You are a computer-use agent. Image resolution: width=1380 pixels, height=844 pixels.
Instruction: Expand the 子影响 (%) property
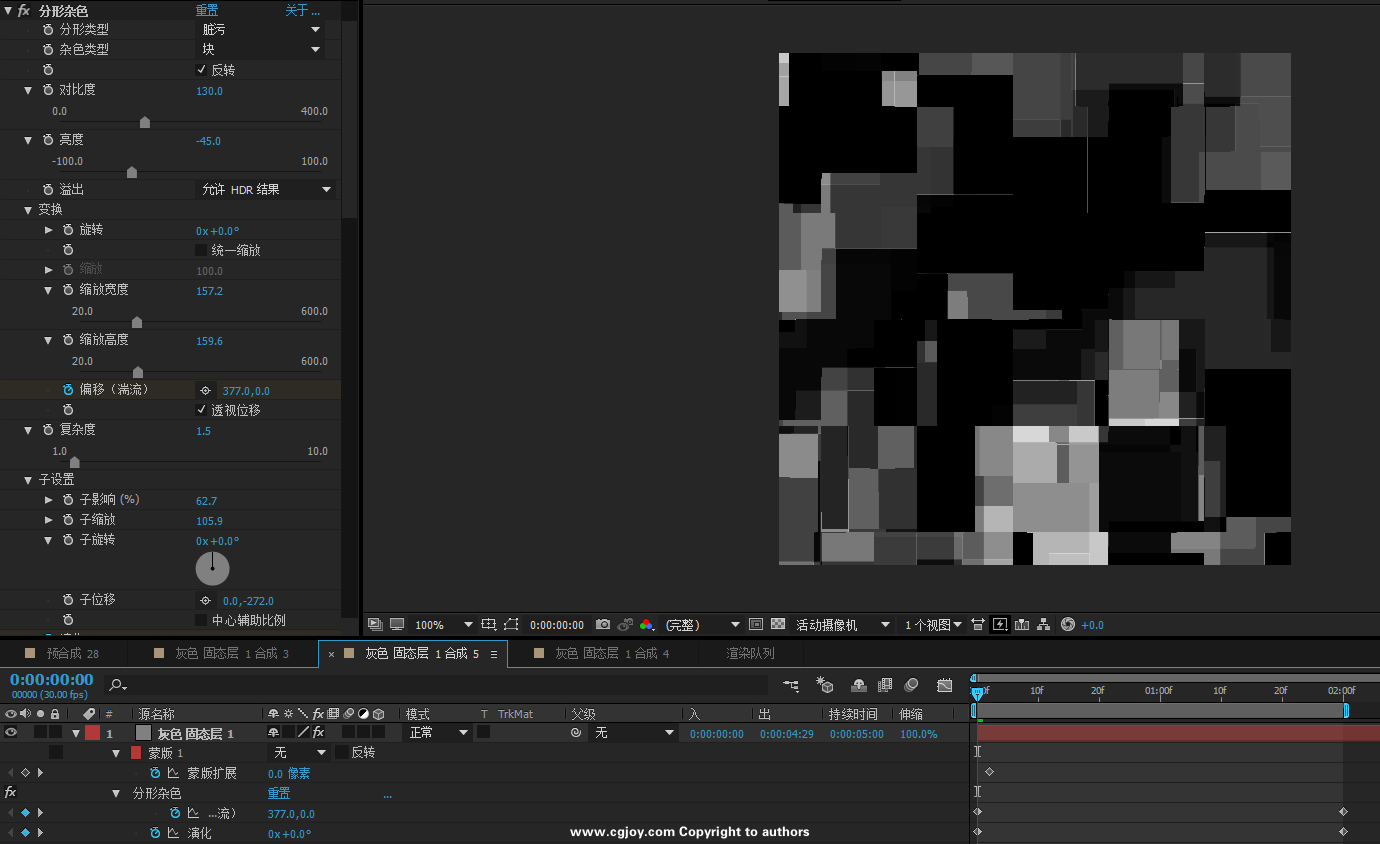(x=48, y=500)
